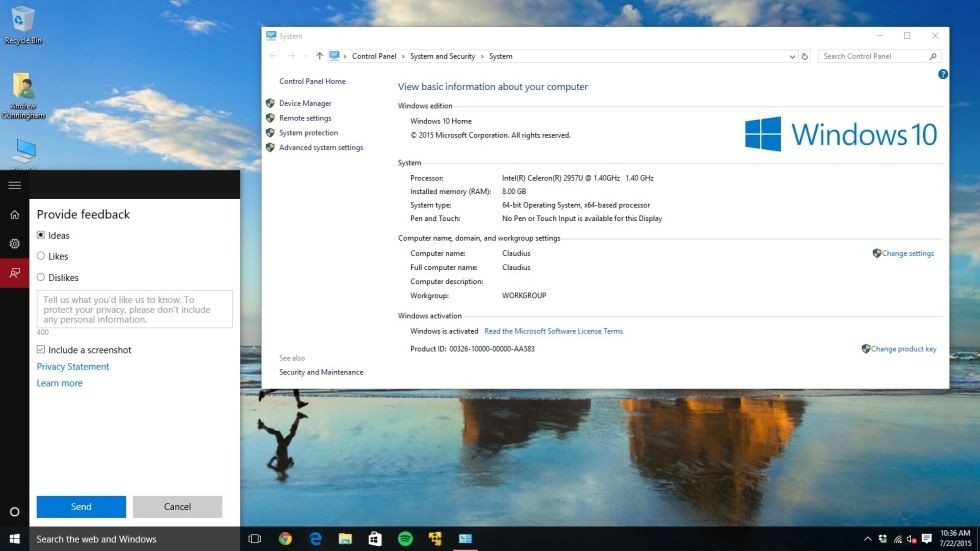Click Learn more in feedback panel
The image size is (980, 551).
59,383
